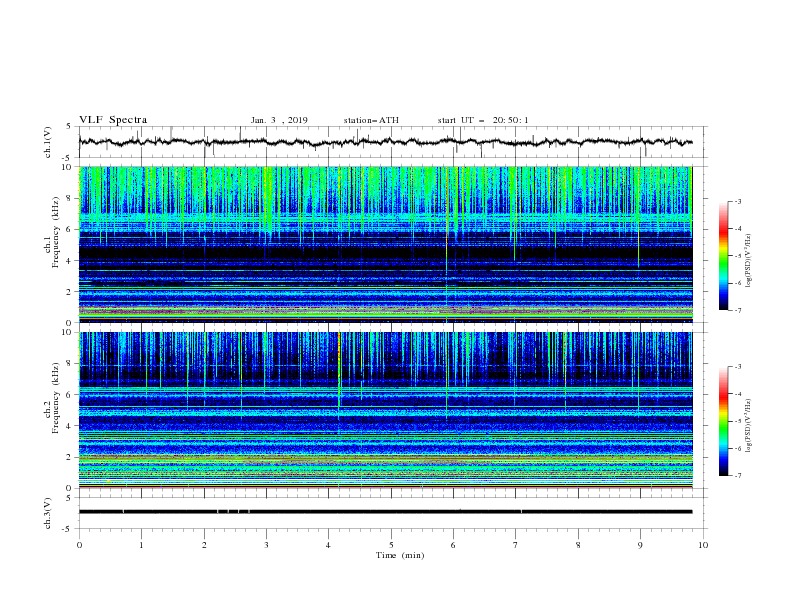Click the "-7" label on ch.1 colorbar
Screen dimensions: 792x612
pyautogui.click(x=737, y=310)
